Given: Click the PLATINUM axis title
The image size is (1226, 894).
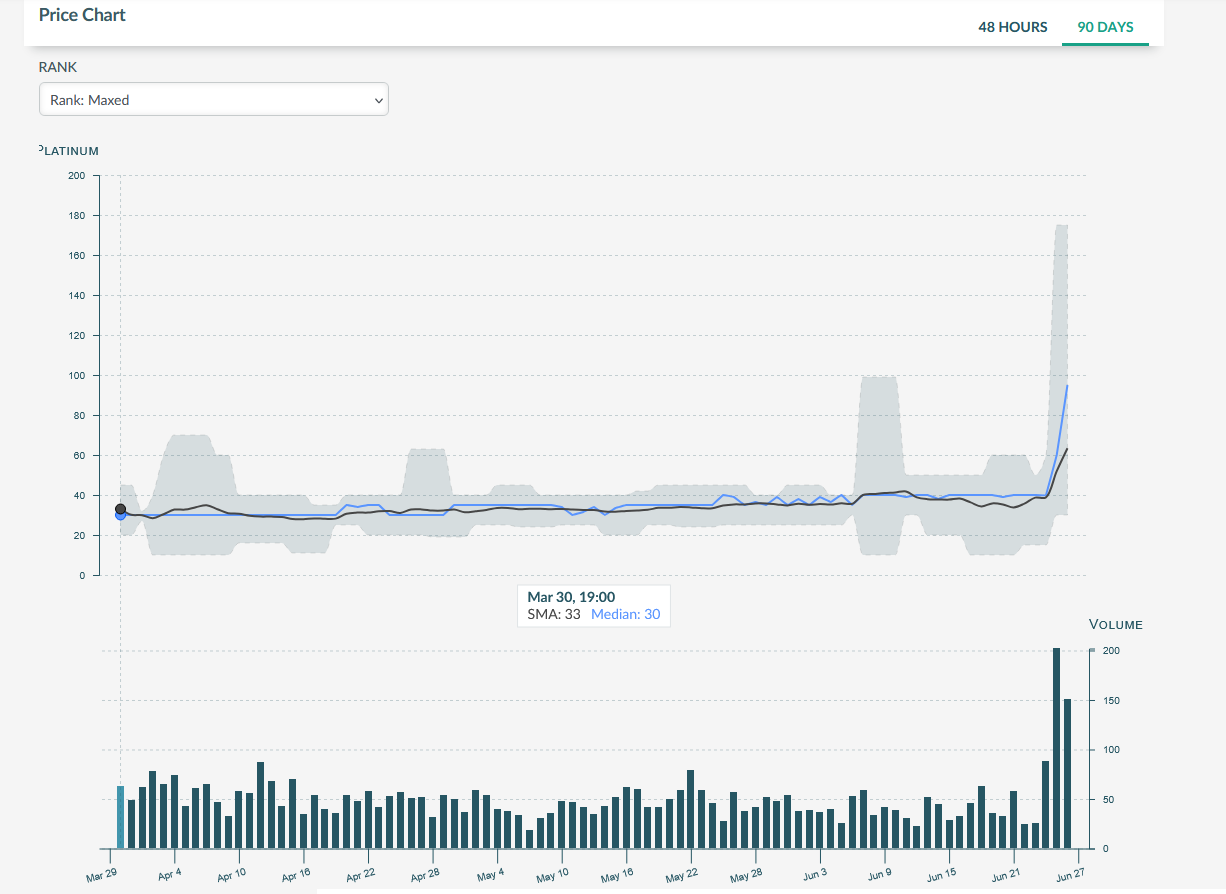Looking at the screenshot, I should pos(68,151).
